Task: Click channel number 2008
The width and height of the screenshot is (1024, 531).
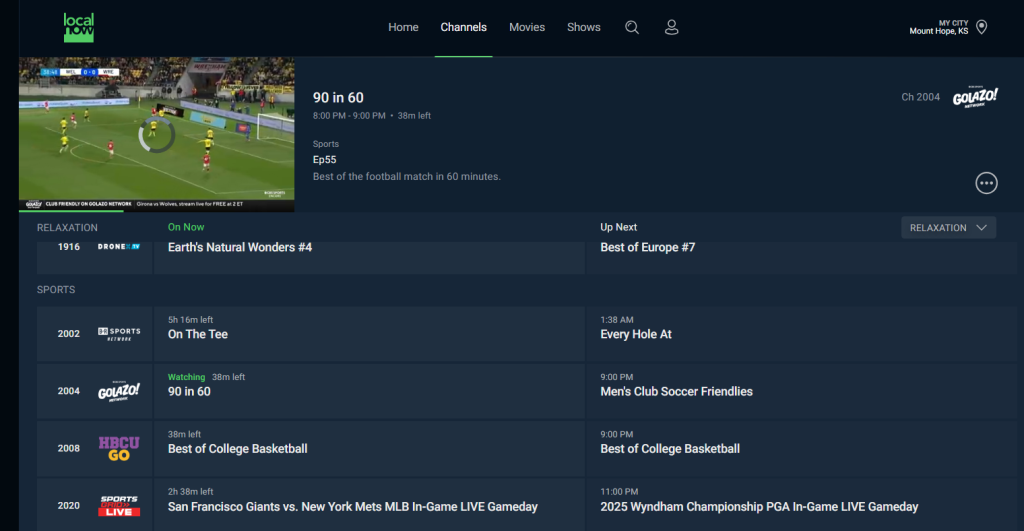Action: coord(69,449)
